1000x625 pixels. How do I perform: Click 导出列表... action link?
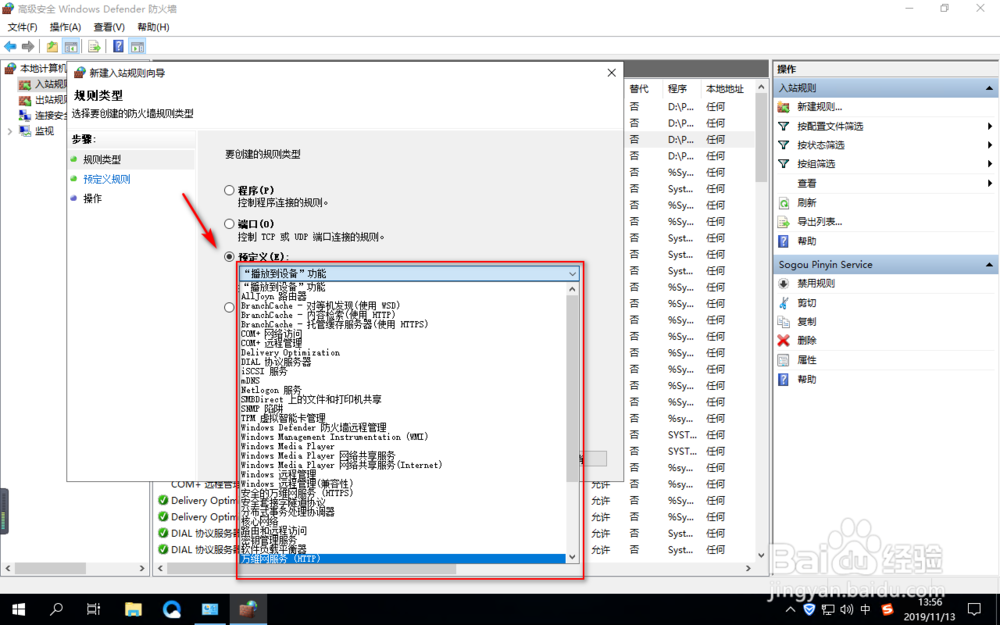pos(820,222)
